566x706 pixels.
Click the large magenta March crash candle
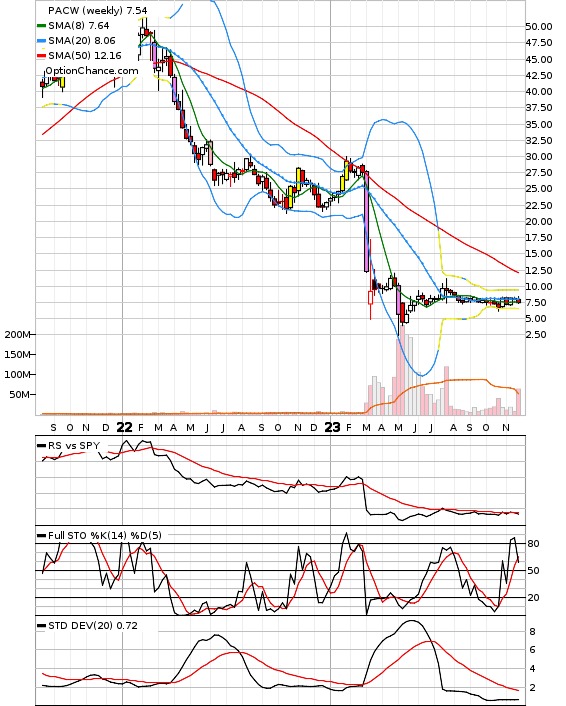click(367, 222)
